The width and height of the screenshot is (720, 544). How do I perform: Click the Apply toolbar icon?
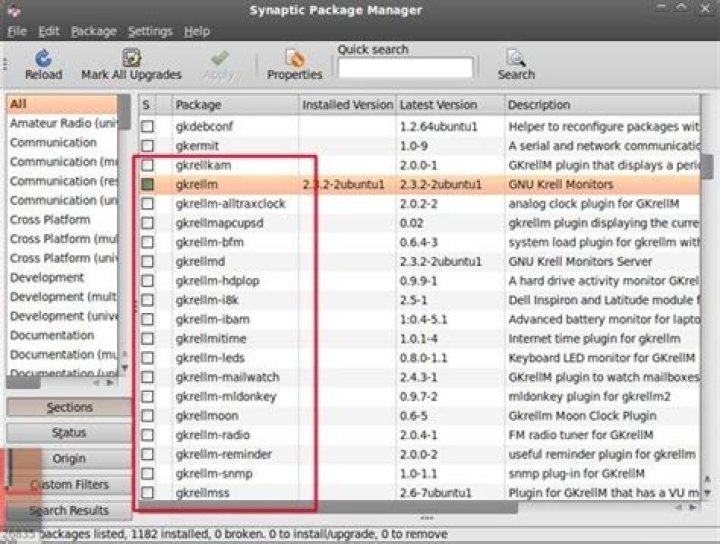[219, 58]
